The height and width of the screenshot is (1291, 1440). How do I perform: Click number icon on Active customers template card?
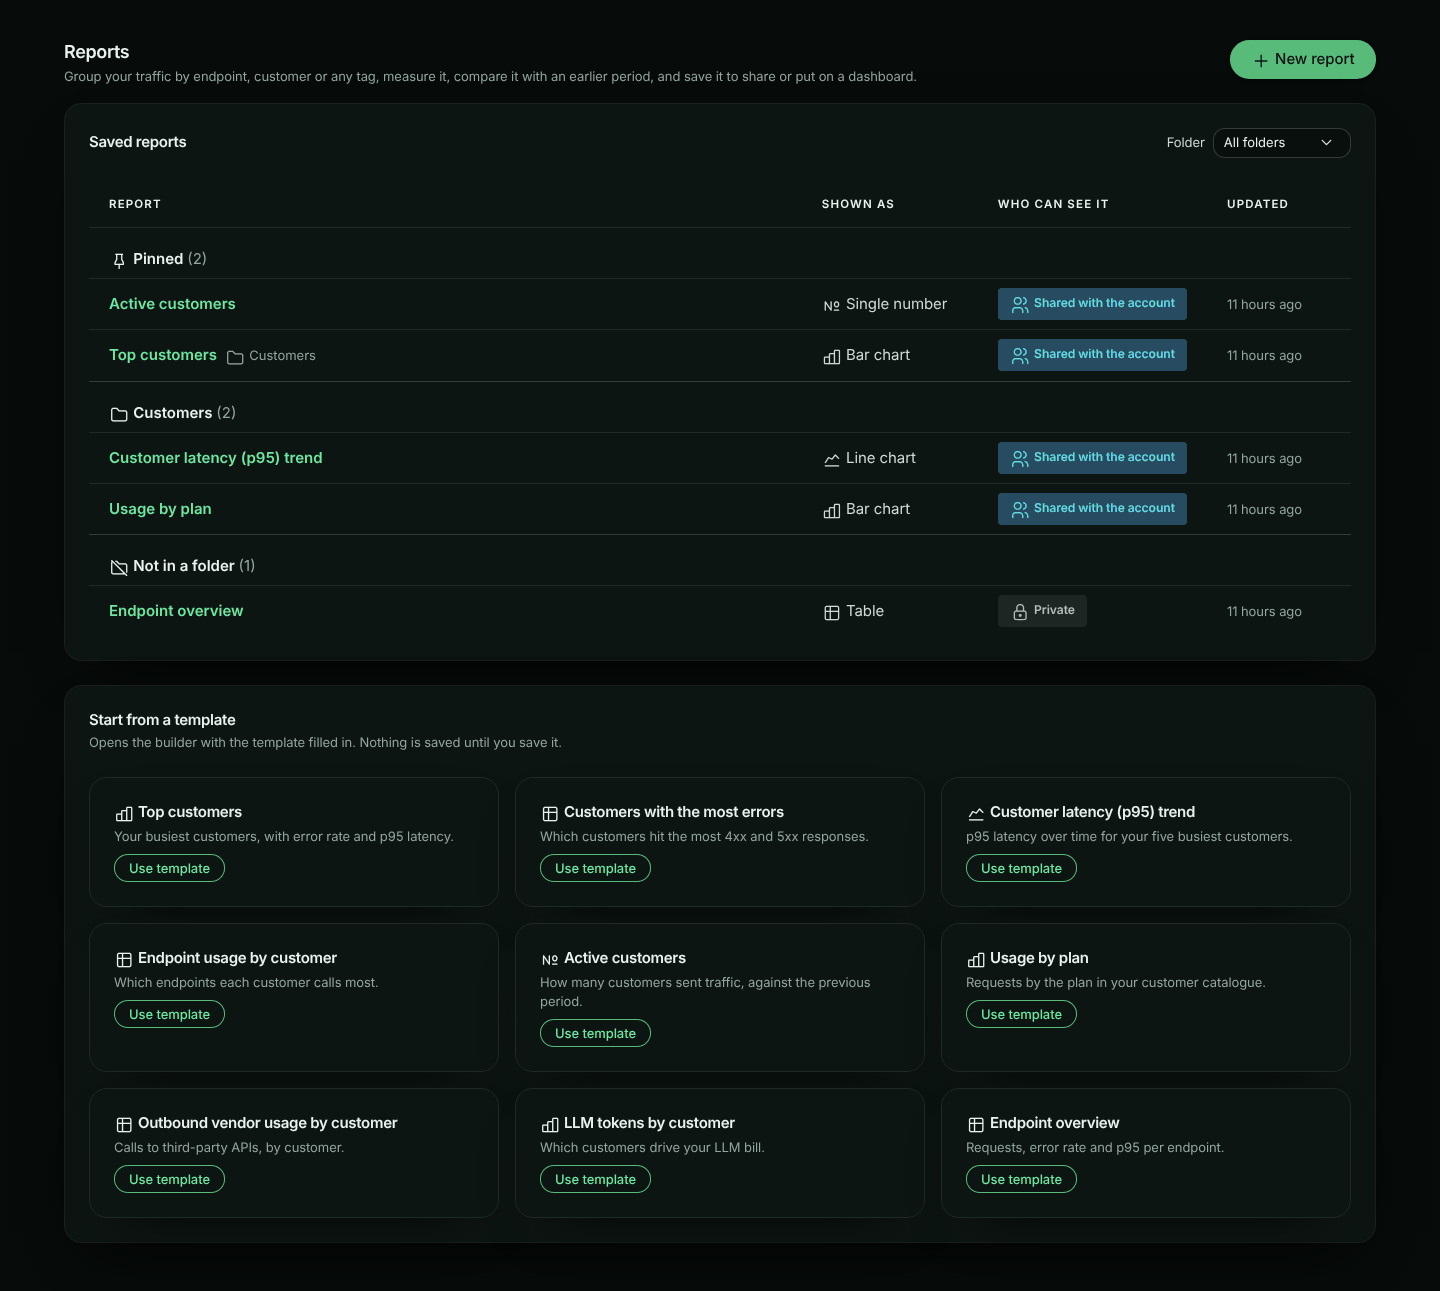(550, 960)
